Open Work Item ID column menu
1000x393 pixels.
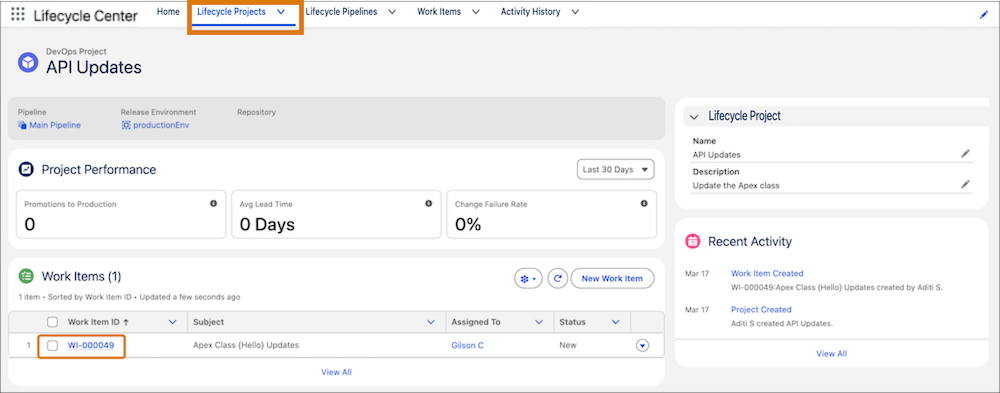172,322
